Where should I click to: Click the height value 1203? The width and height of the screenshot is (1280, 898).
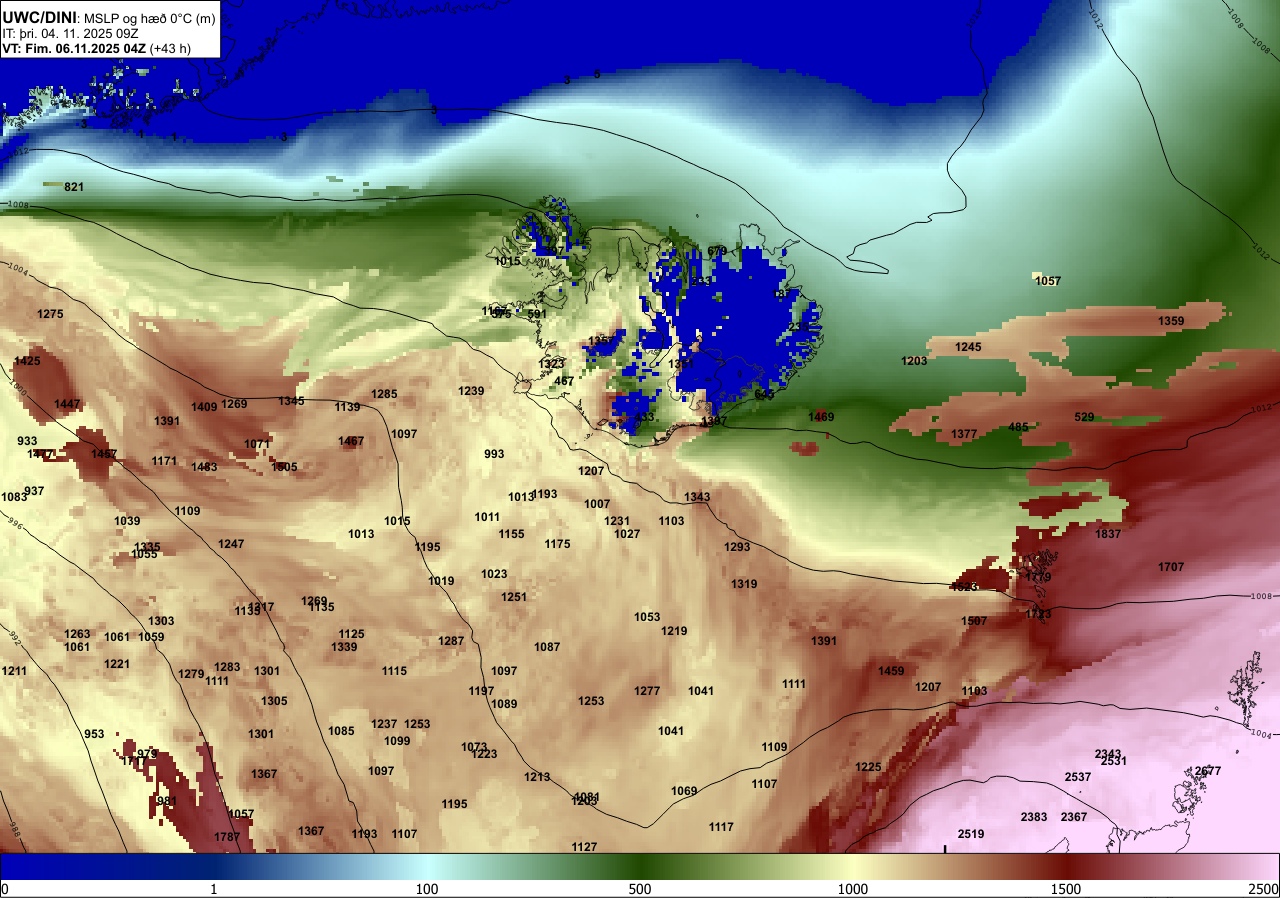point(914,361)
